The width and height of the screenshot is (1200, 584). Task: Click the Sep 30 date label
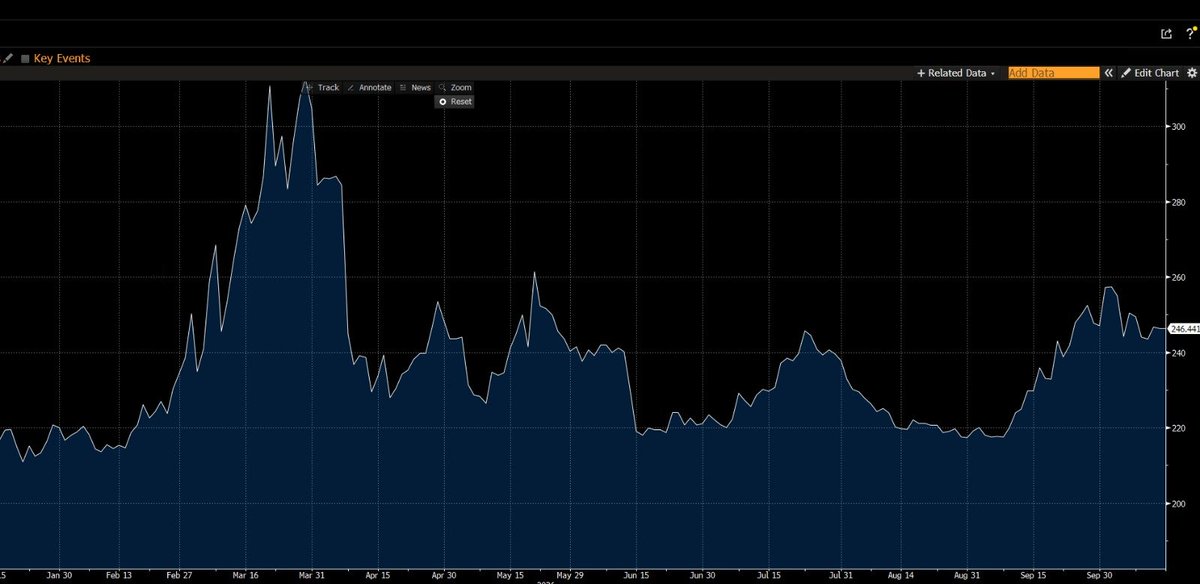[x=1100, y=577]
